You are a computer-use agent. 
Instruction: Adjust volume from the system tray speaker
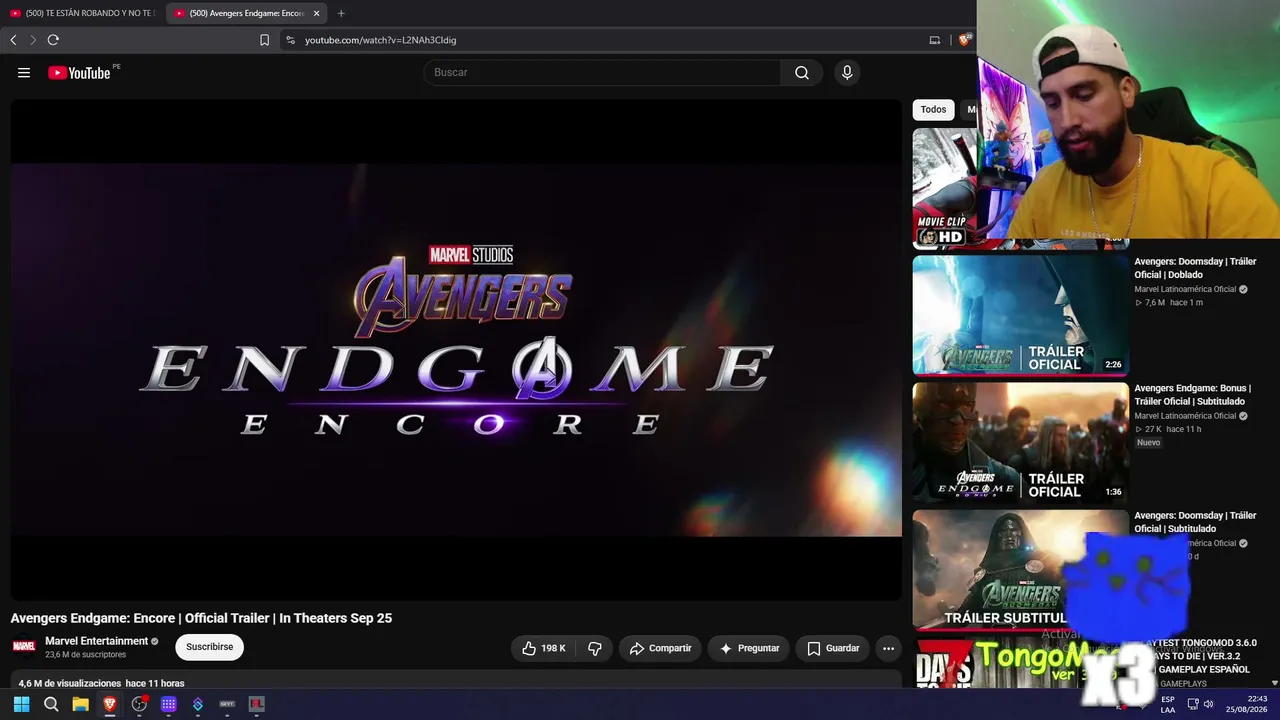tap(1209, 704)
